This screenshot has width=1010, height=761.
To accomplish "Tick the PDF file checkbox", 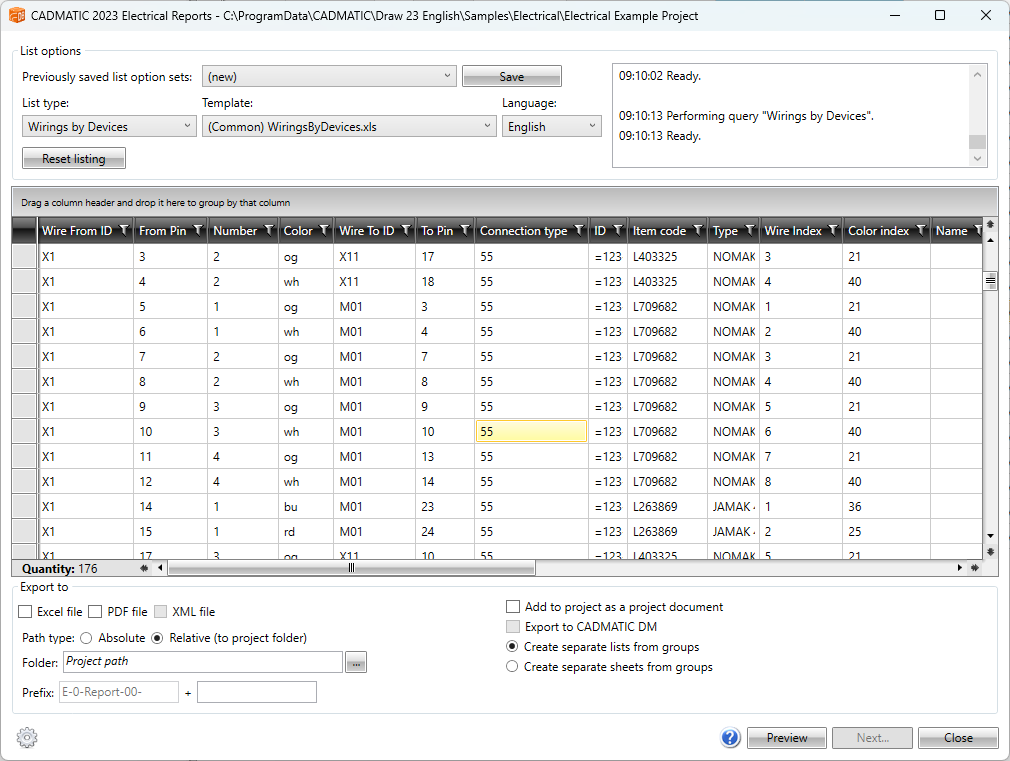I will click(x=96, y=612).
